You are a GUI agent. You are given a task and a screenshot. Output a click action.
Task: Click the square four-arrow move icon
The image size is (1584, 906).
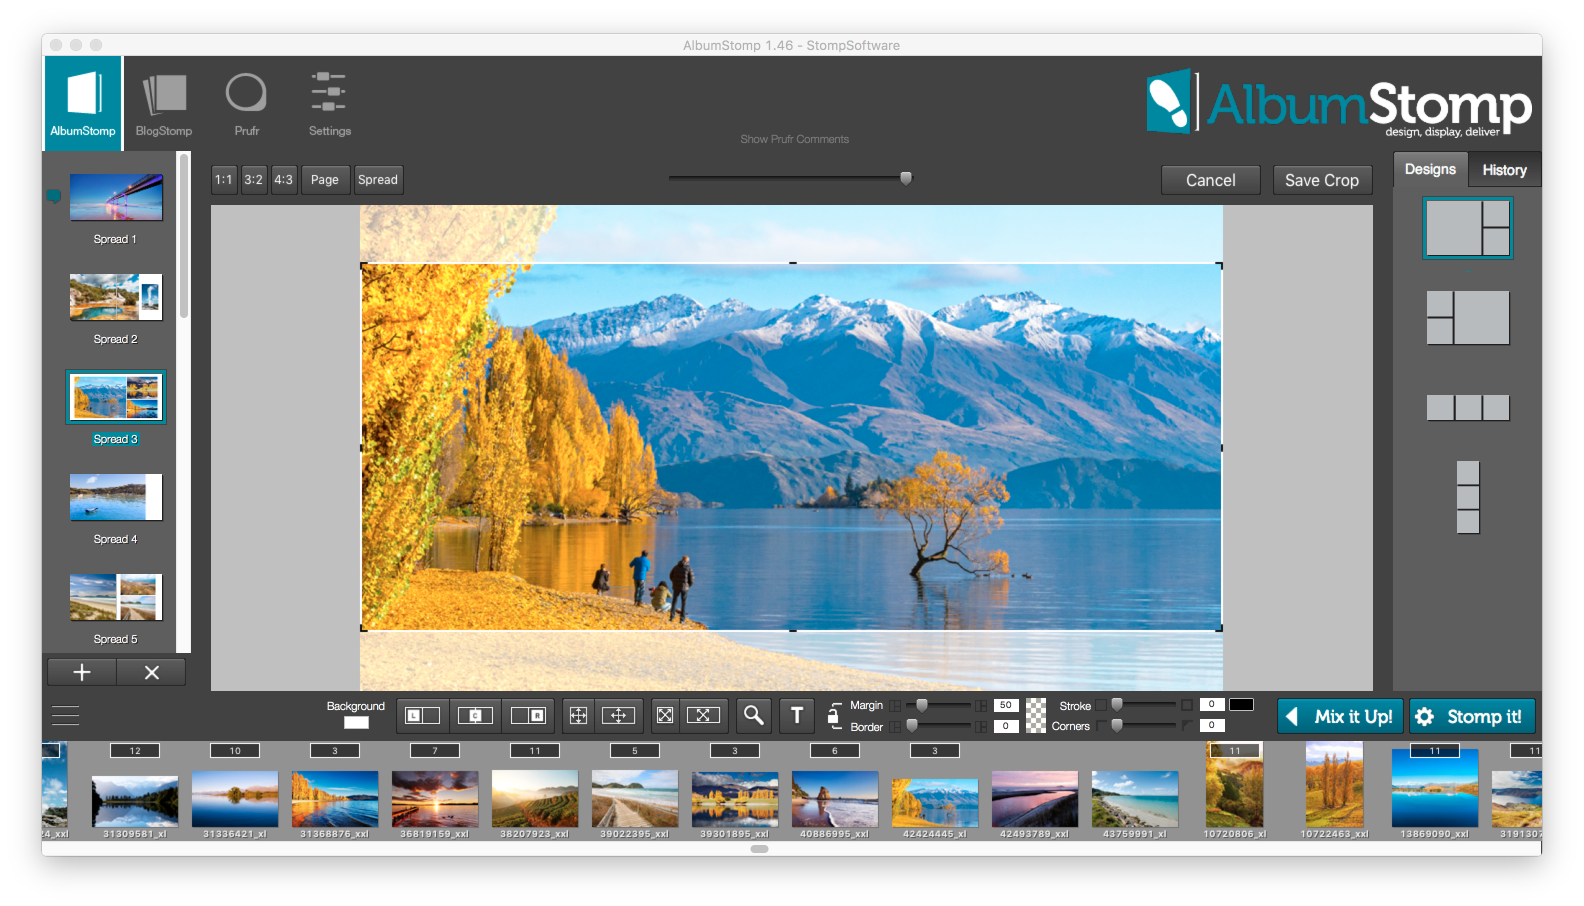coord(578,715)
